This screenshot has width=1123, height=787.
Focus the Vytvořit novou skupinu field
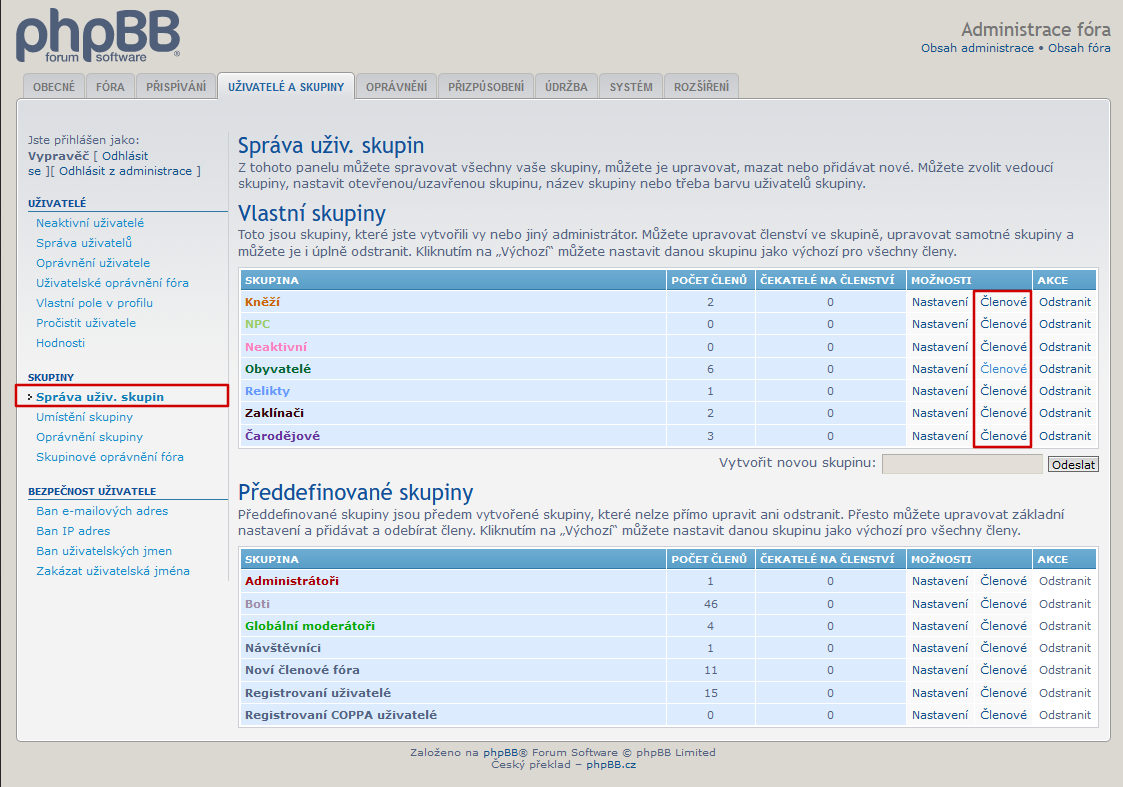click(x=962, y=464)
